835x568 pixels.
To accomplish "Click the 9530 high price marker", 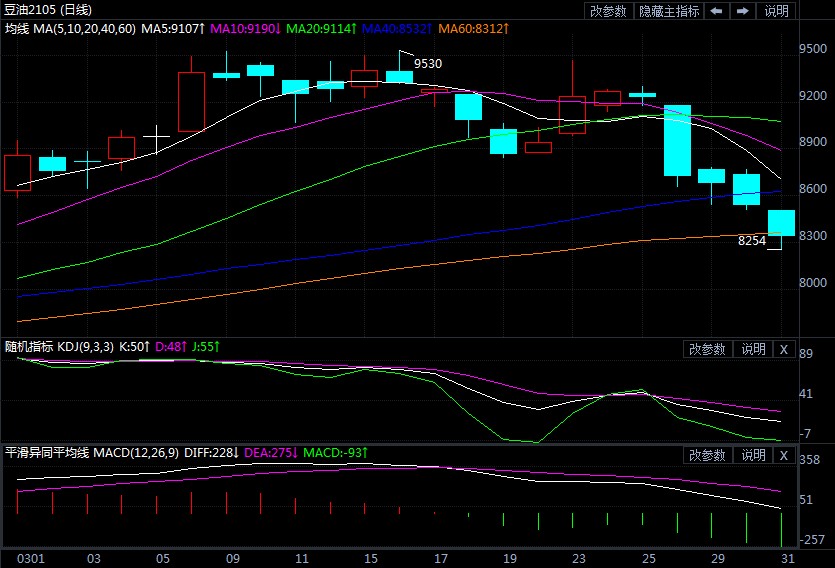I will pos(428,63).
